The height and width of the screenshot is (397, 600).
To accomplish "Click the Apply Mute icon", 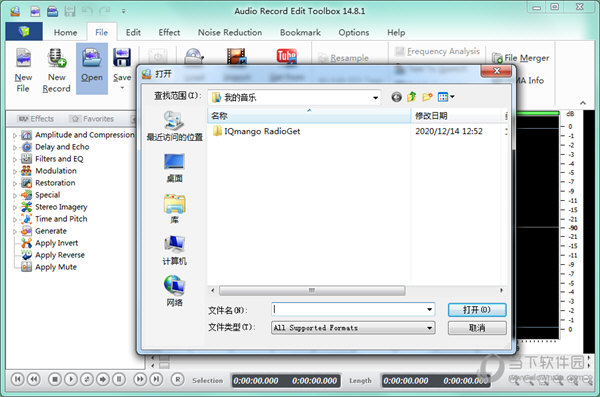I will click(x=26, y=267).
